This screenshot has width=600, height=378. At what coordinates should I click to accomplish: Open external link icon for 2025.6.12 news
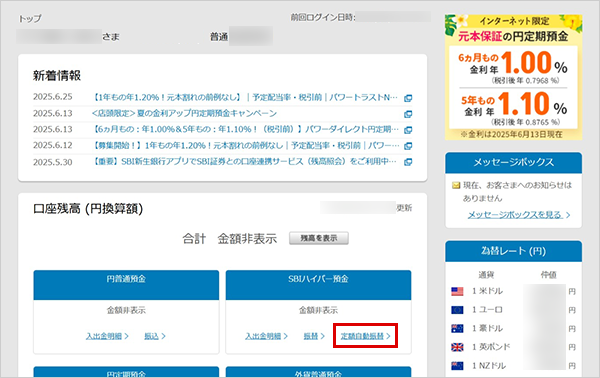[408, 146]
